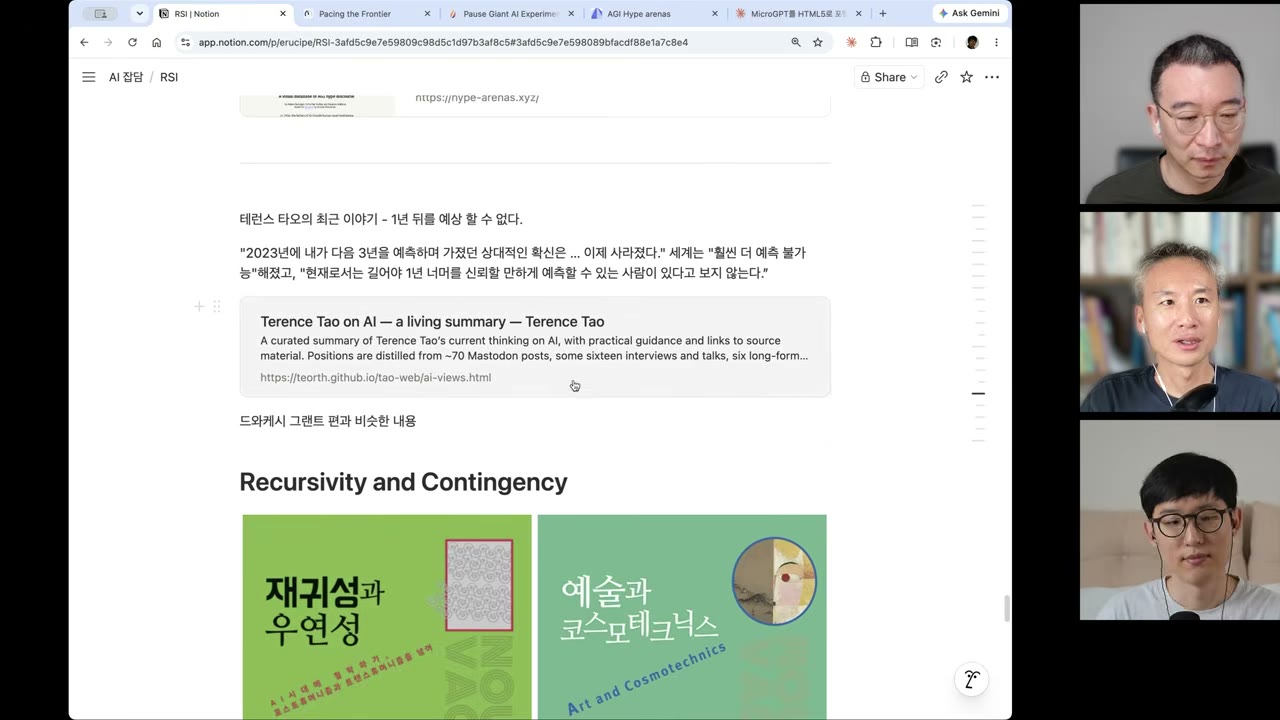
Task: Grab the six-dot block drag handle
Action: (216, 306)
